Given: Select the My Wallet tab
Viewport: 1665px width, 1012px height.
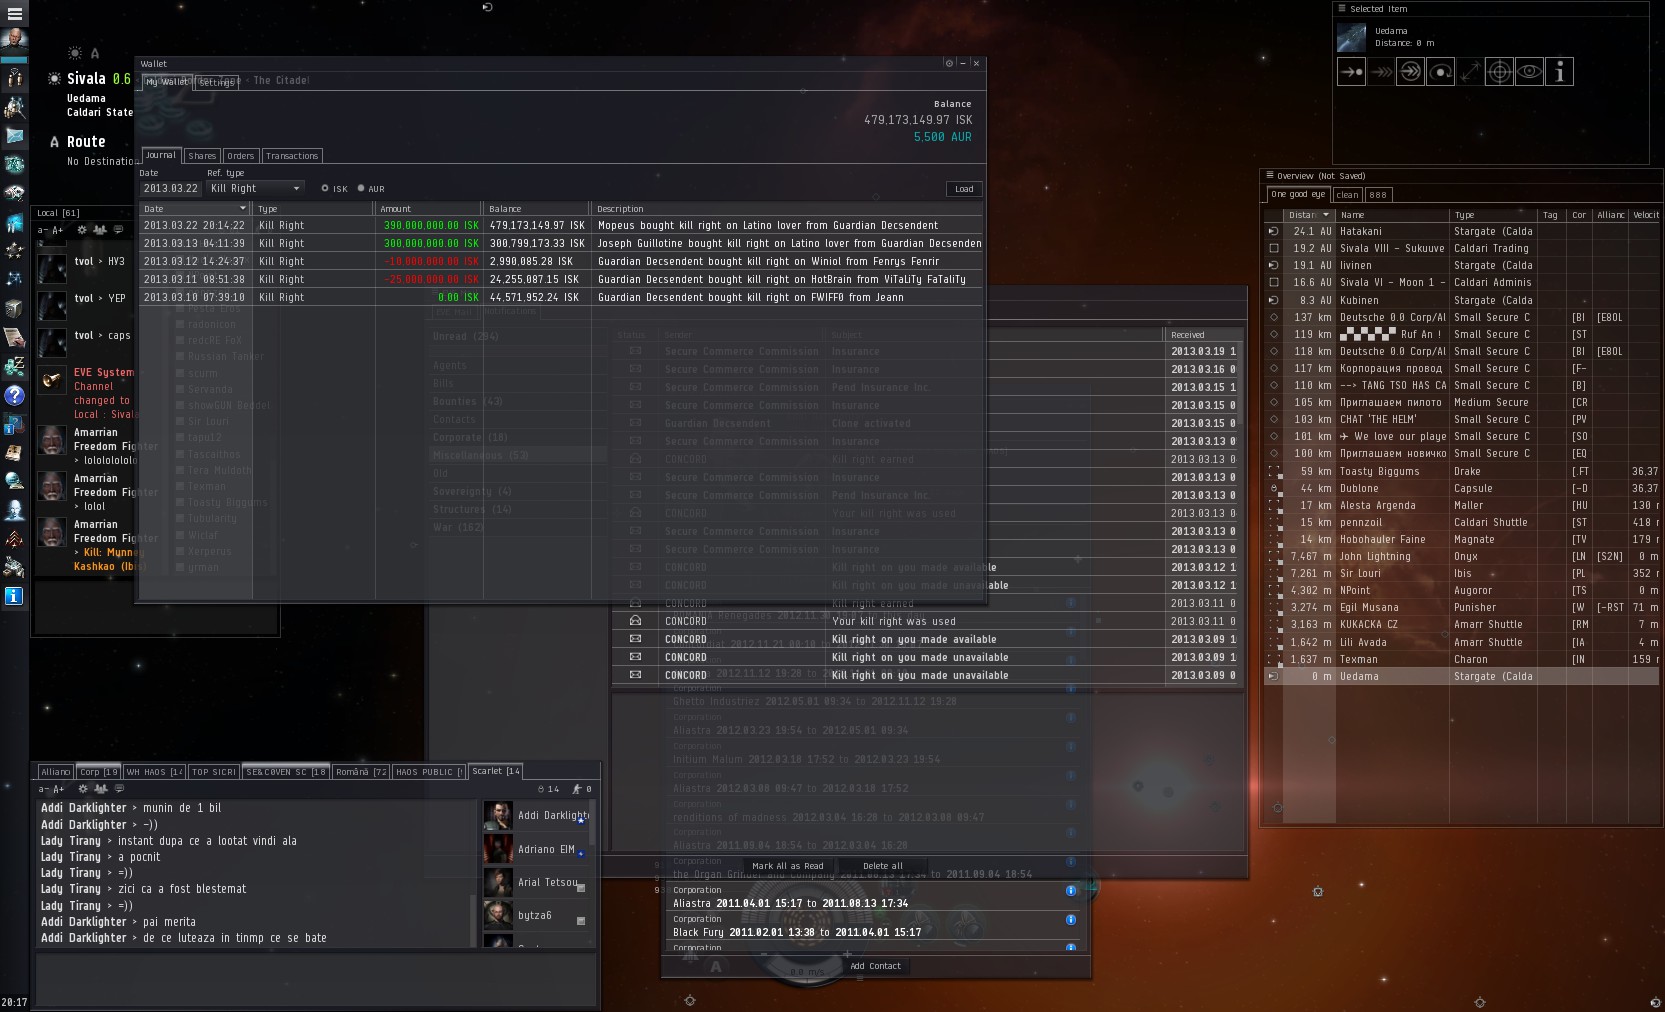Looking at the screenshot, I should tap(167, 82).
